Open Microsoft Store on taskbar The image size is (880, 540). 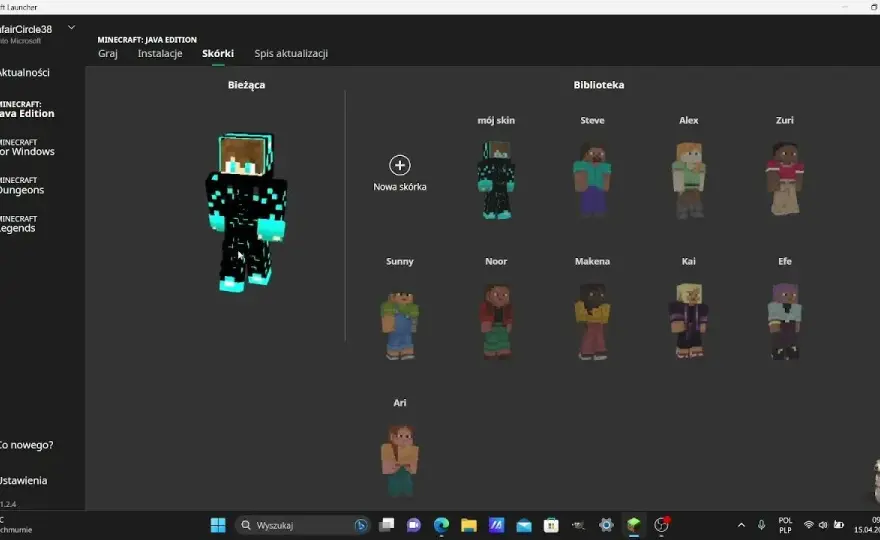(x=551, y=525)
